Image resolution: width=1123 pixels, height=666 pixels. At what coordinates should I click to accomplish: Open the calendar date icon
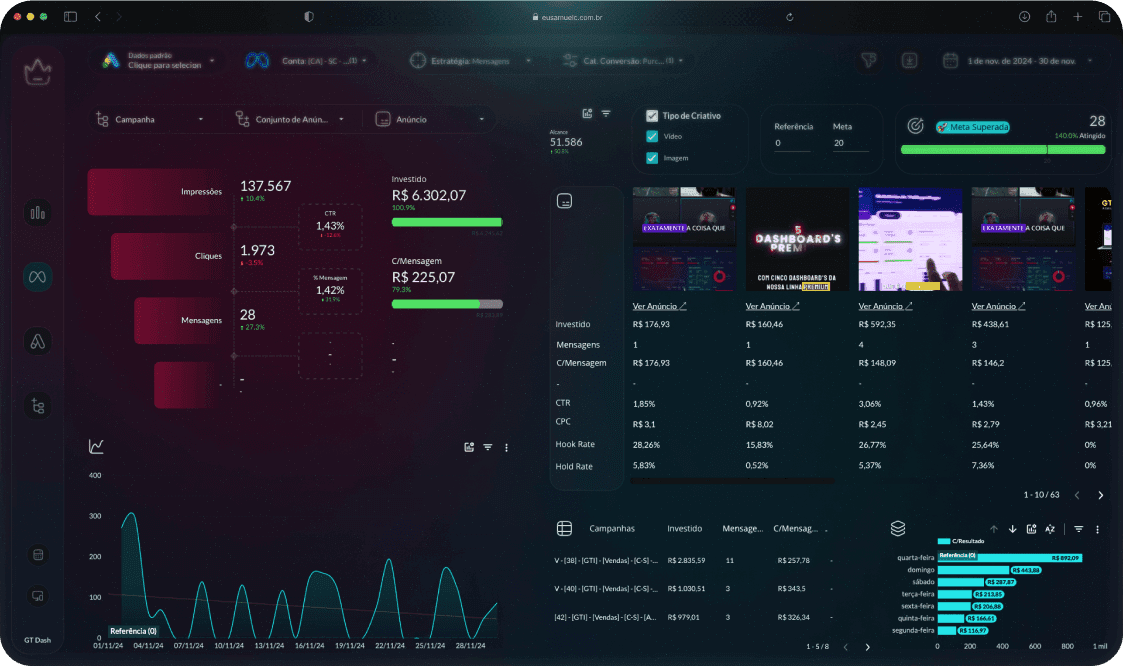[x=950, y=61]
